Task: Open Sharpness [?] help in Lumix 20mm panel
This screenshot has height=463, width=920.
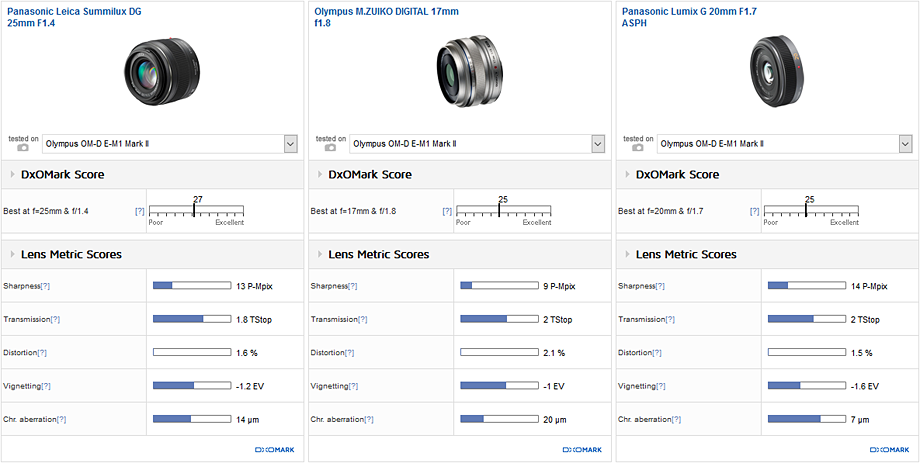Action: point(660,286)
